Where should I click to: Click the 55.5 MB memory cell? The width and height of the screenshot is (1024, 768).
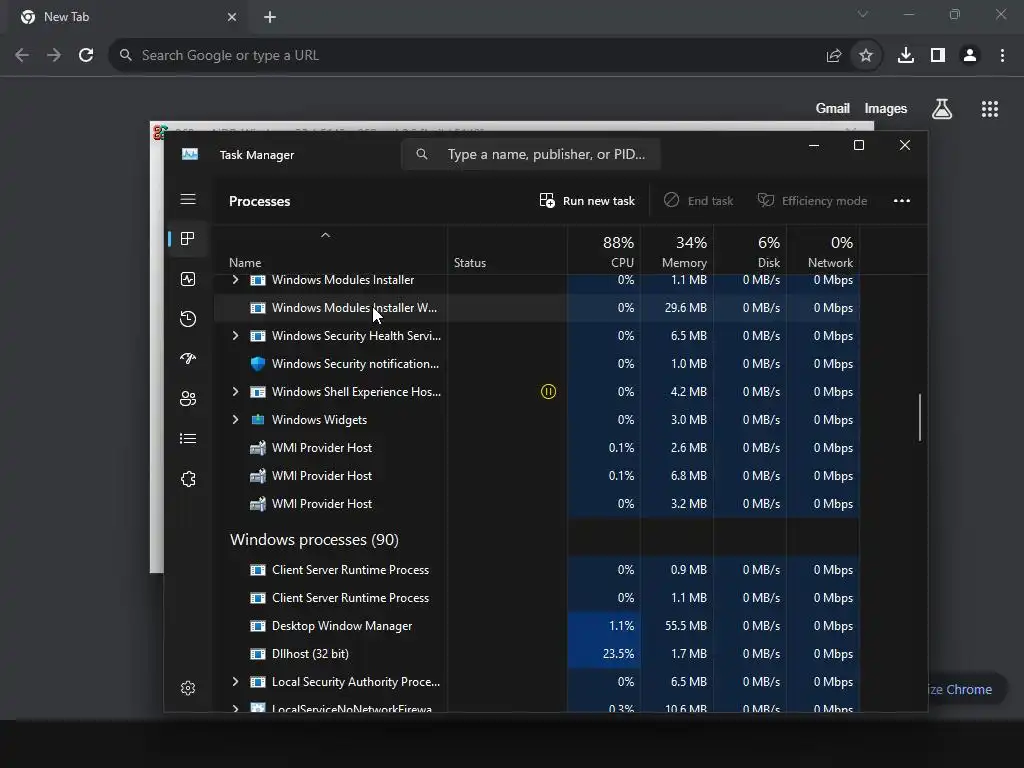(x=677, y=626)
